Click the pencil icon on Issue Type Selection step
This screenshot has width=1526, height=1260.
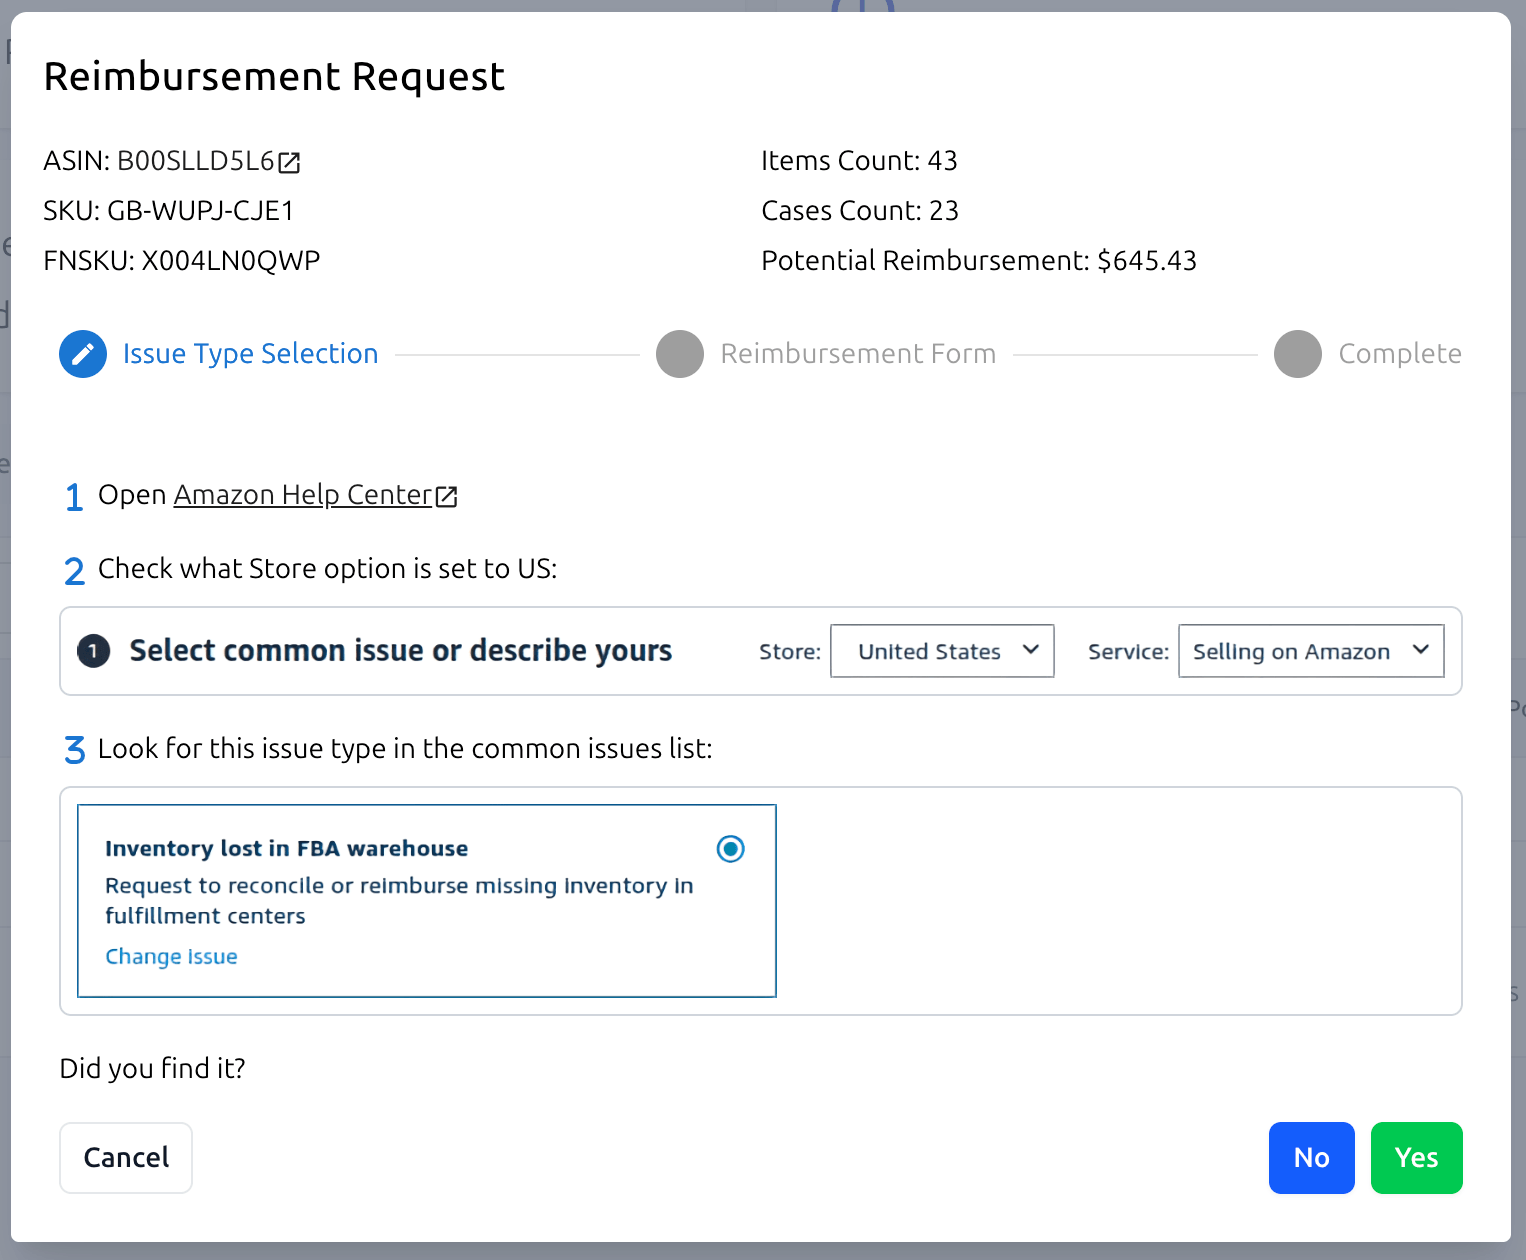[83, 354]
